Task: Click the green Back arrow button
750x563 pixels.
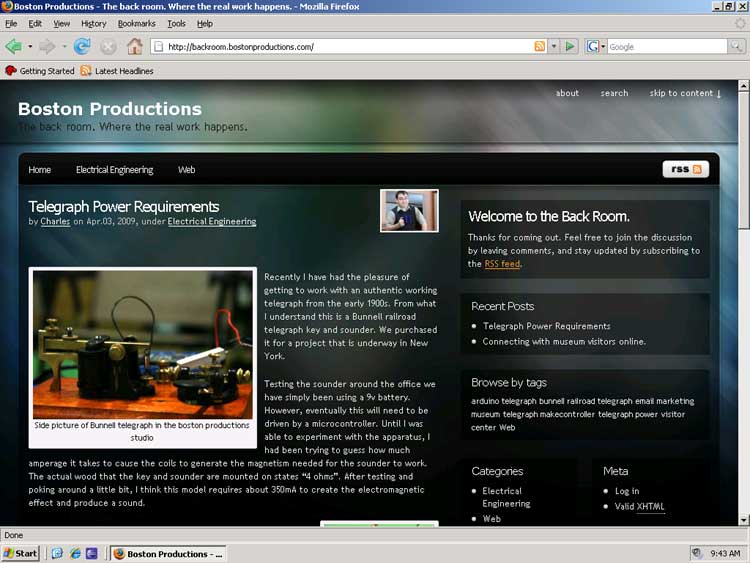Action: (13, 46)
